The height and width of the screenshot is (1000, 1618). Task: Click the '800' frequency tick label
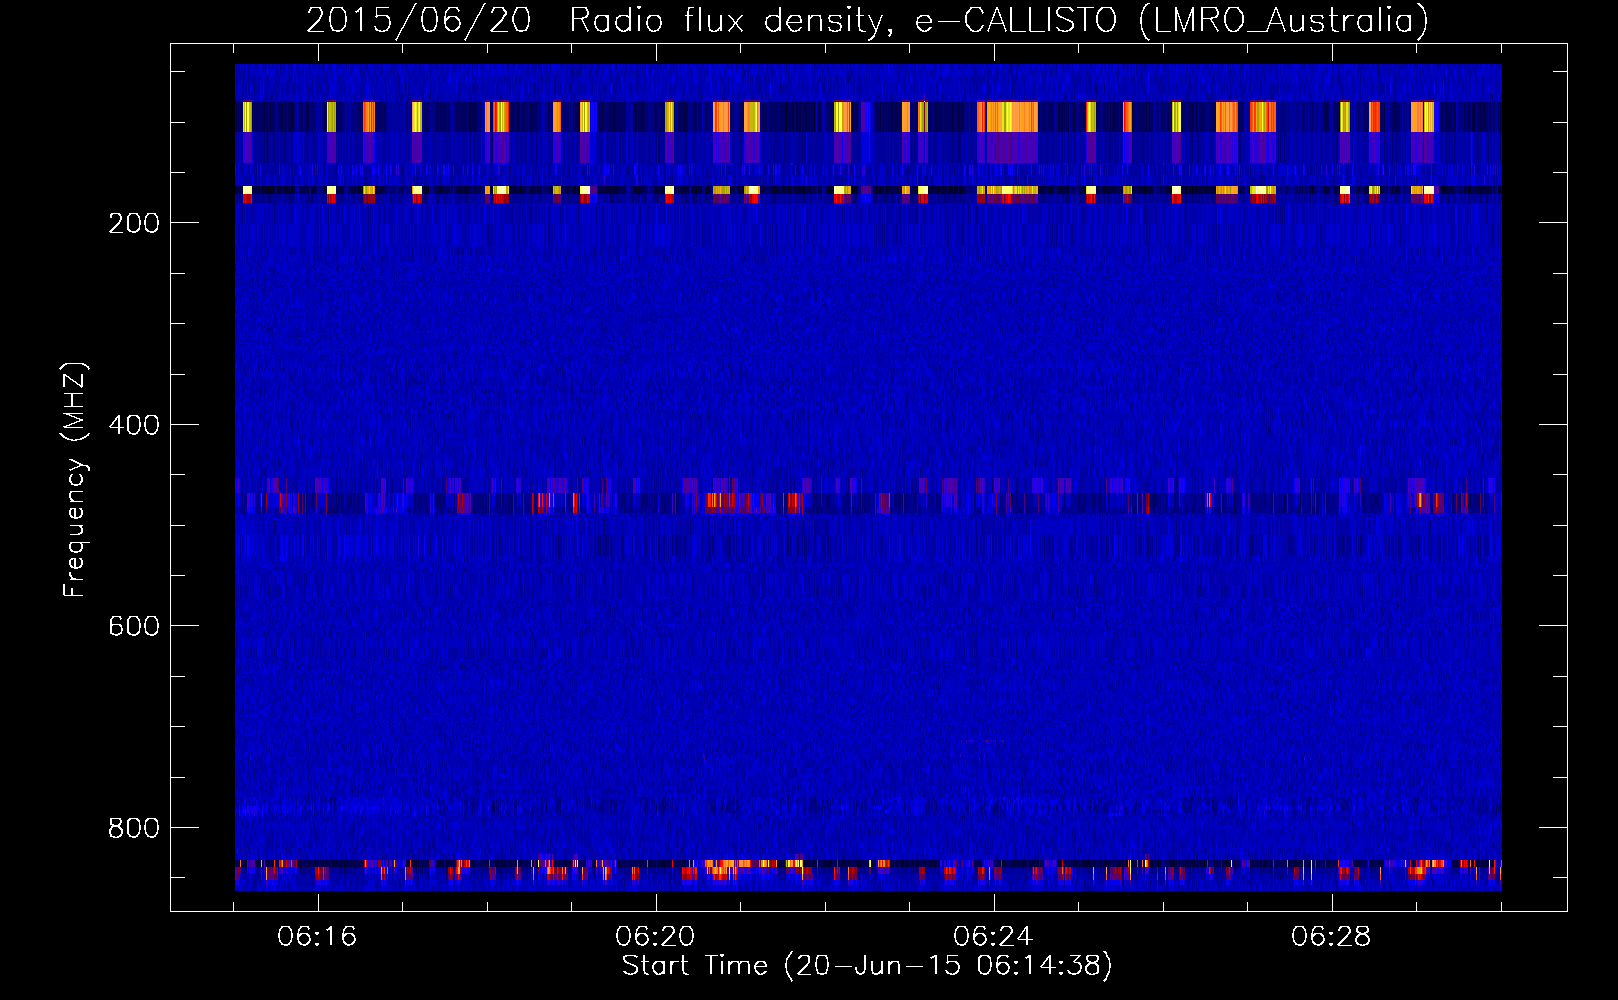tap(134, 828)
